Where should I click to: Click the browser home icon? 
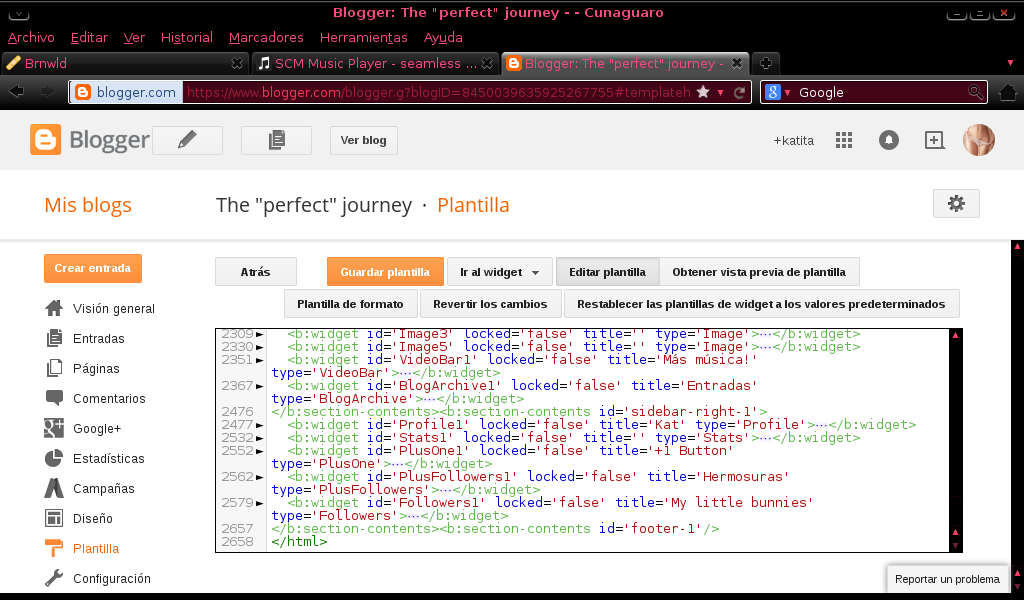pos(1008,92)
